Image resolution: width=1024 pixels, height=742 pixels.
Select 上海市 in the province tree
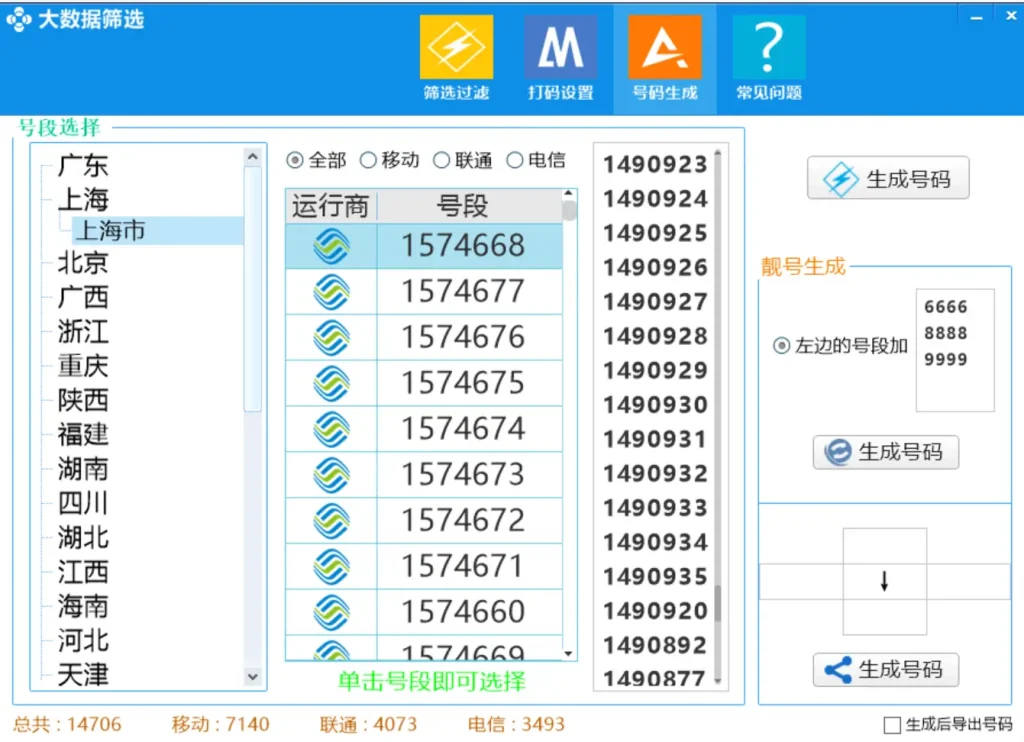112,230
